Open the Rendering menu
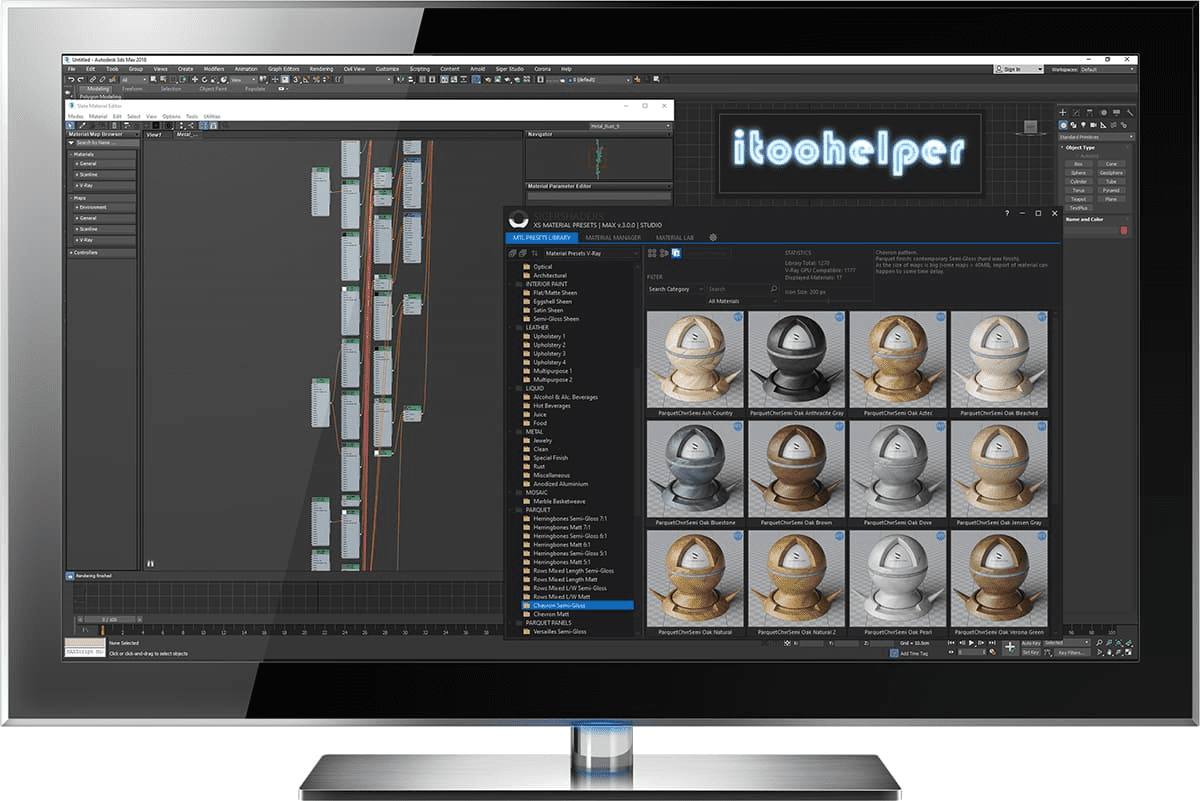The image size is (1200, 801). coord(321,69)
